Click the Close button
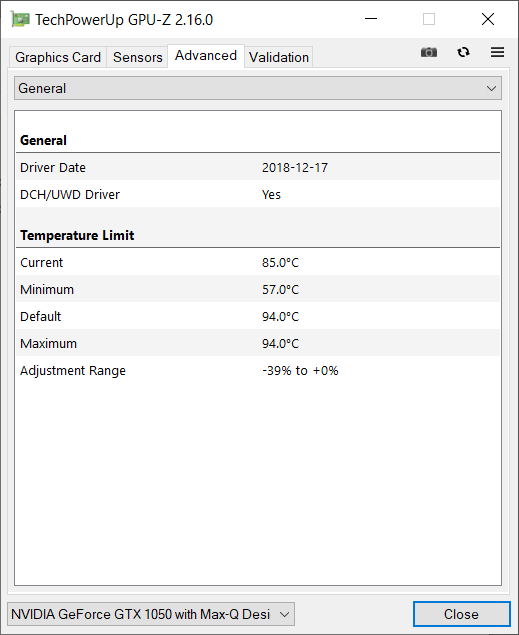Screen dimensions: 519x635 [x=461, y=614]
